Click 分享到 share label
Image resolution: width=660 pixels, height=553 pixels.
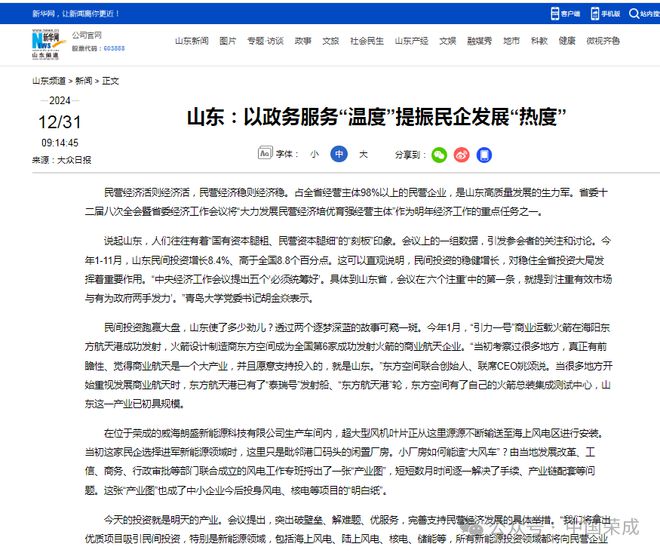pyautogui.click(x=410, y=154)
